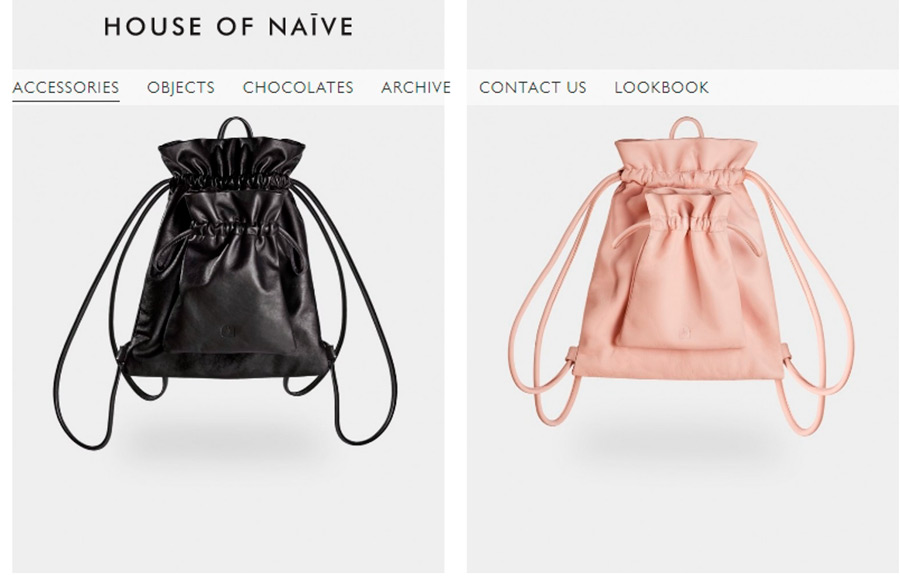The image size is (900, 582).
Task: Click the embossed logo on the pink bag
Action: (684, 332)
